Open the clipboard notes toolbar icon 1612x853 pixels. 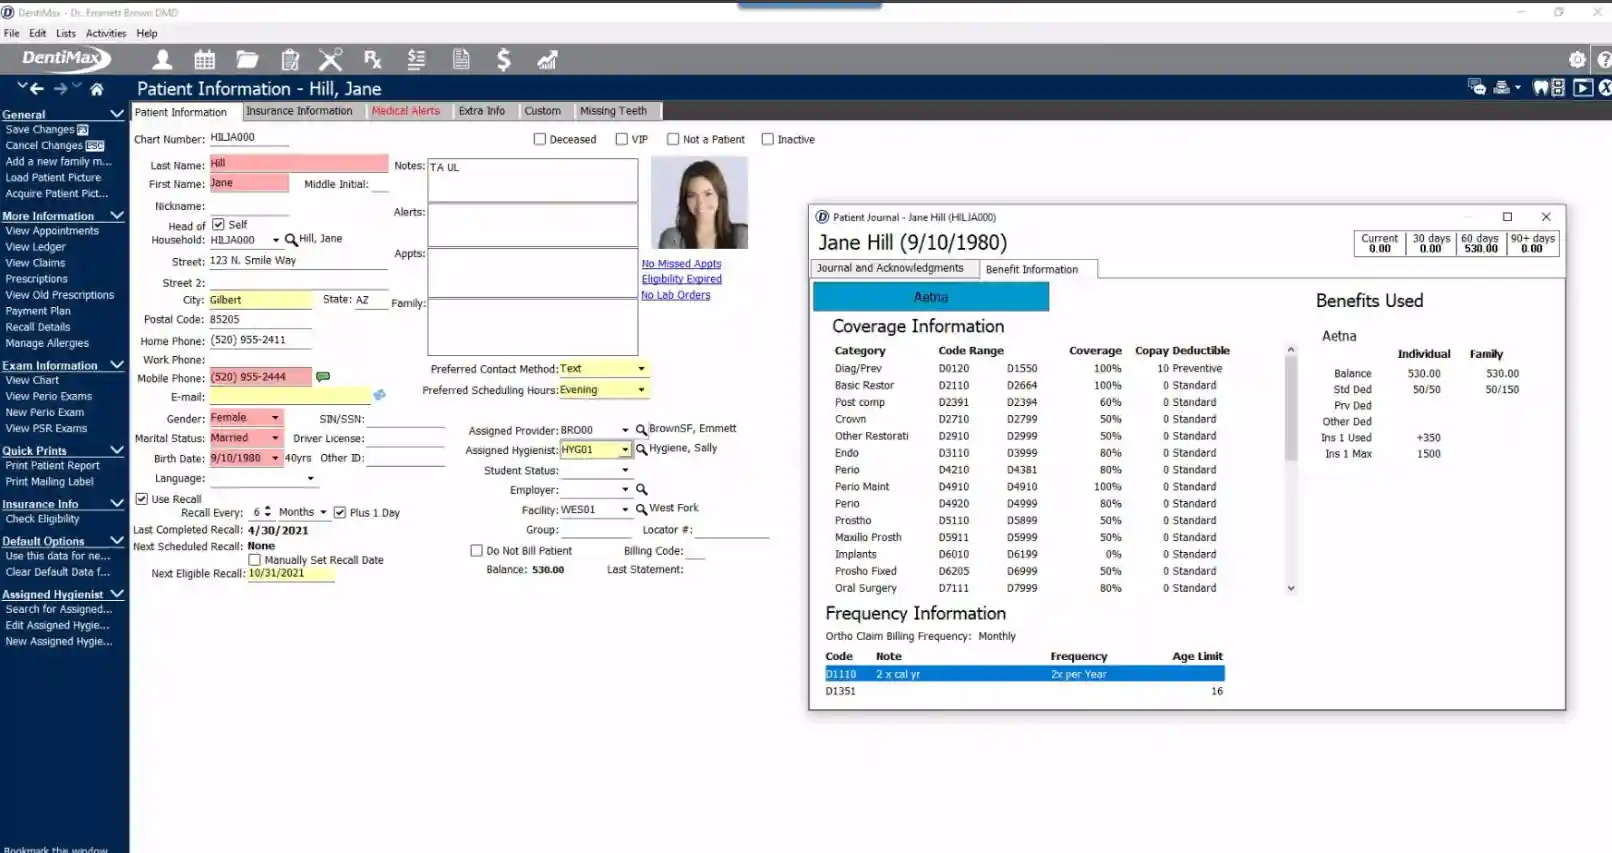pos(290,60)
